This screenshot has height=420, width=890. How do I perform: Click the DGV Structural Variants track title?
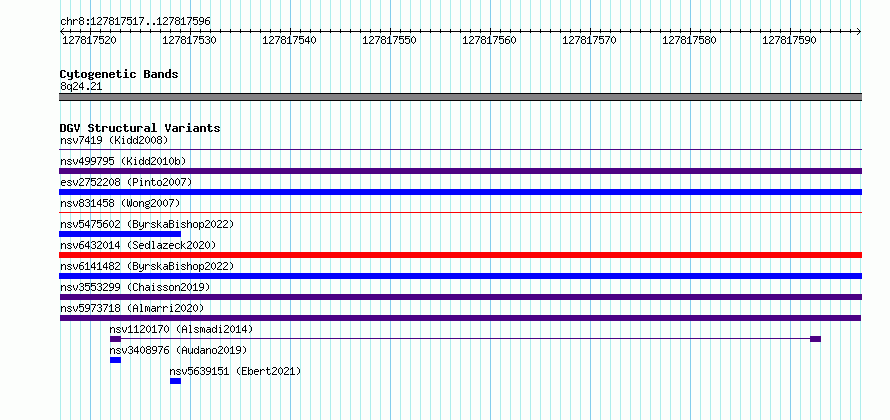tap(140, 128)
